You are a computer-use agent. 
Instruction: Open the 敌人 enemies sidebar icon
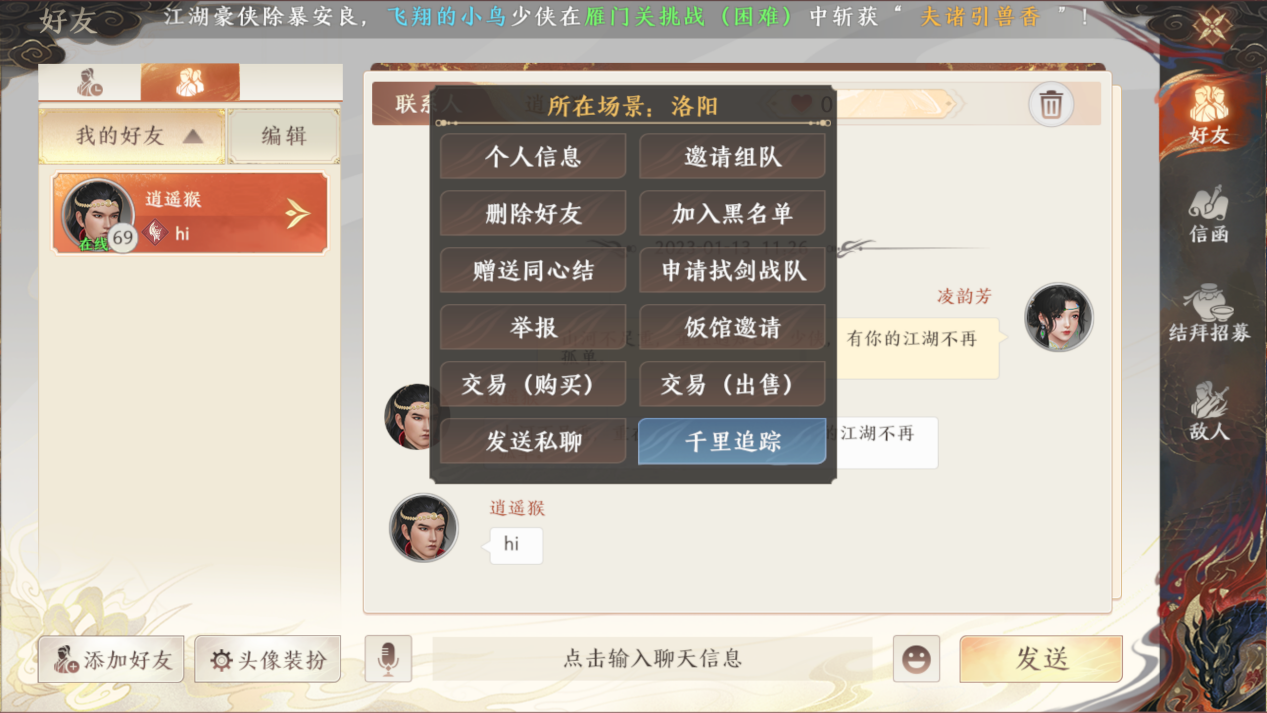1209,412
